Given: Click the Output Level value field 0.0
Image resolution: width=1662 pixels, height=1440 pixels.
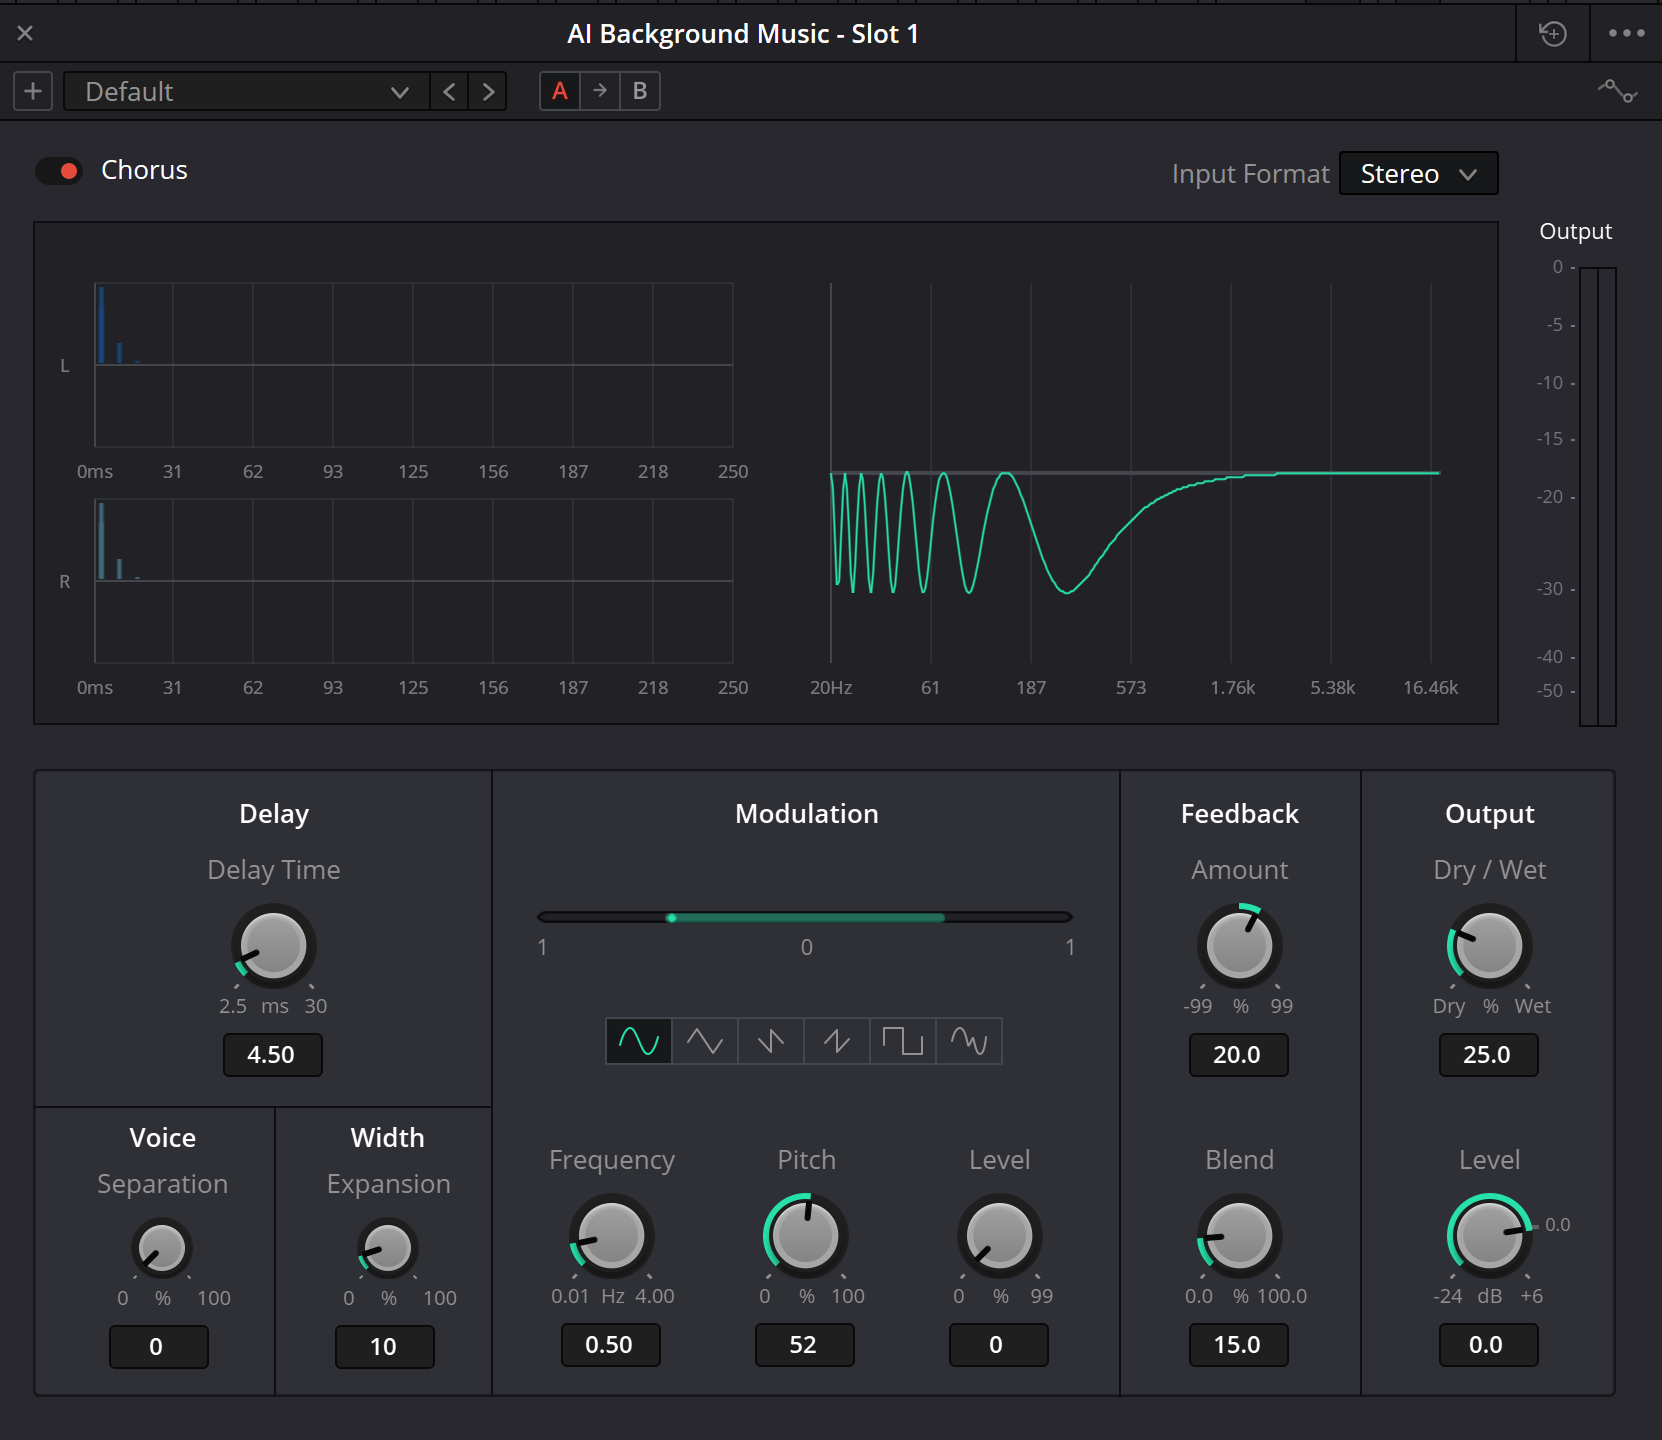Looking at the screenshot, I should 1488,1345.
